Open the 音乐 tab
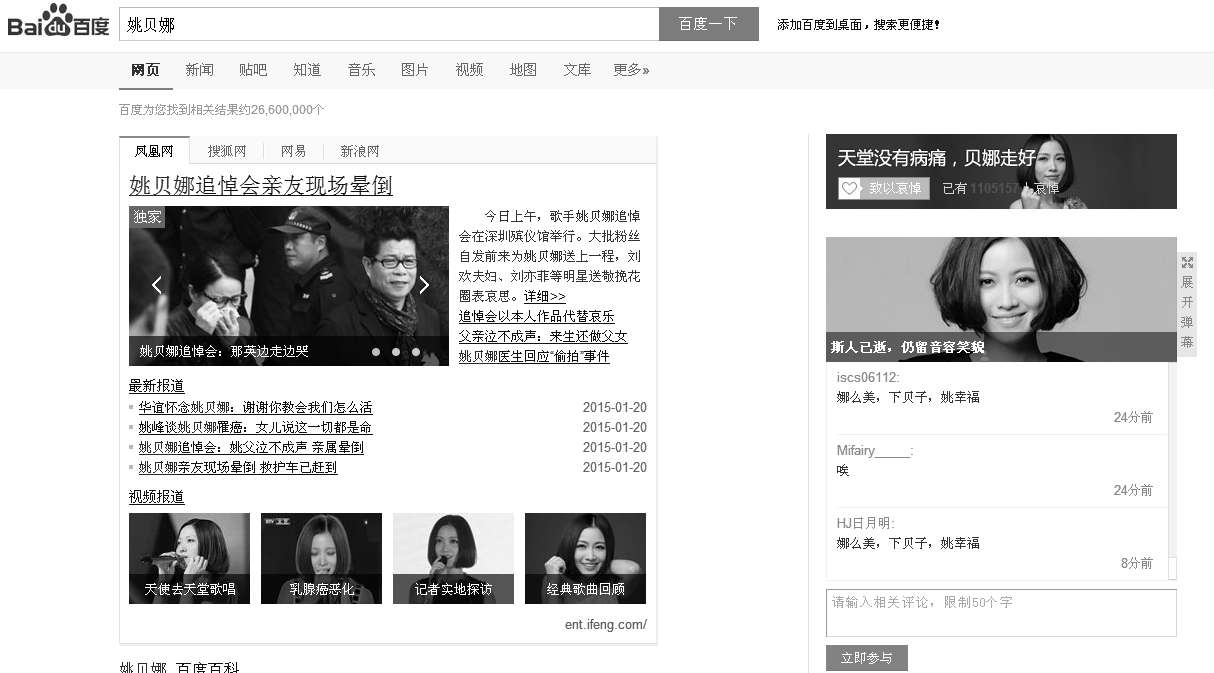Image resolution: width=1214 pixels, height=673 pixels. pos(361,70)
